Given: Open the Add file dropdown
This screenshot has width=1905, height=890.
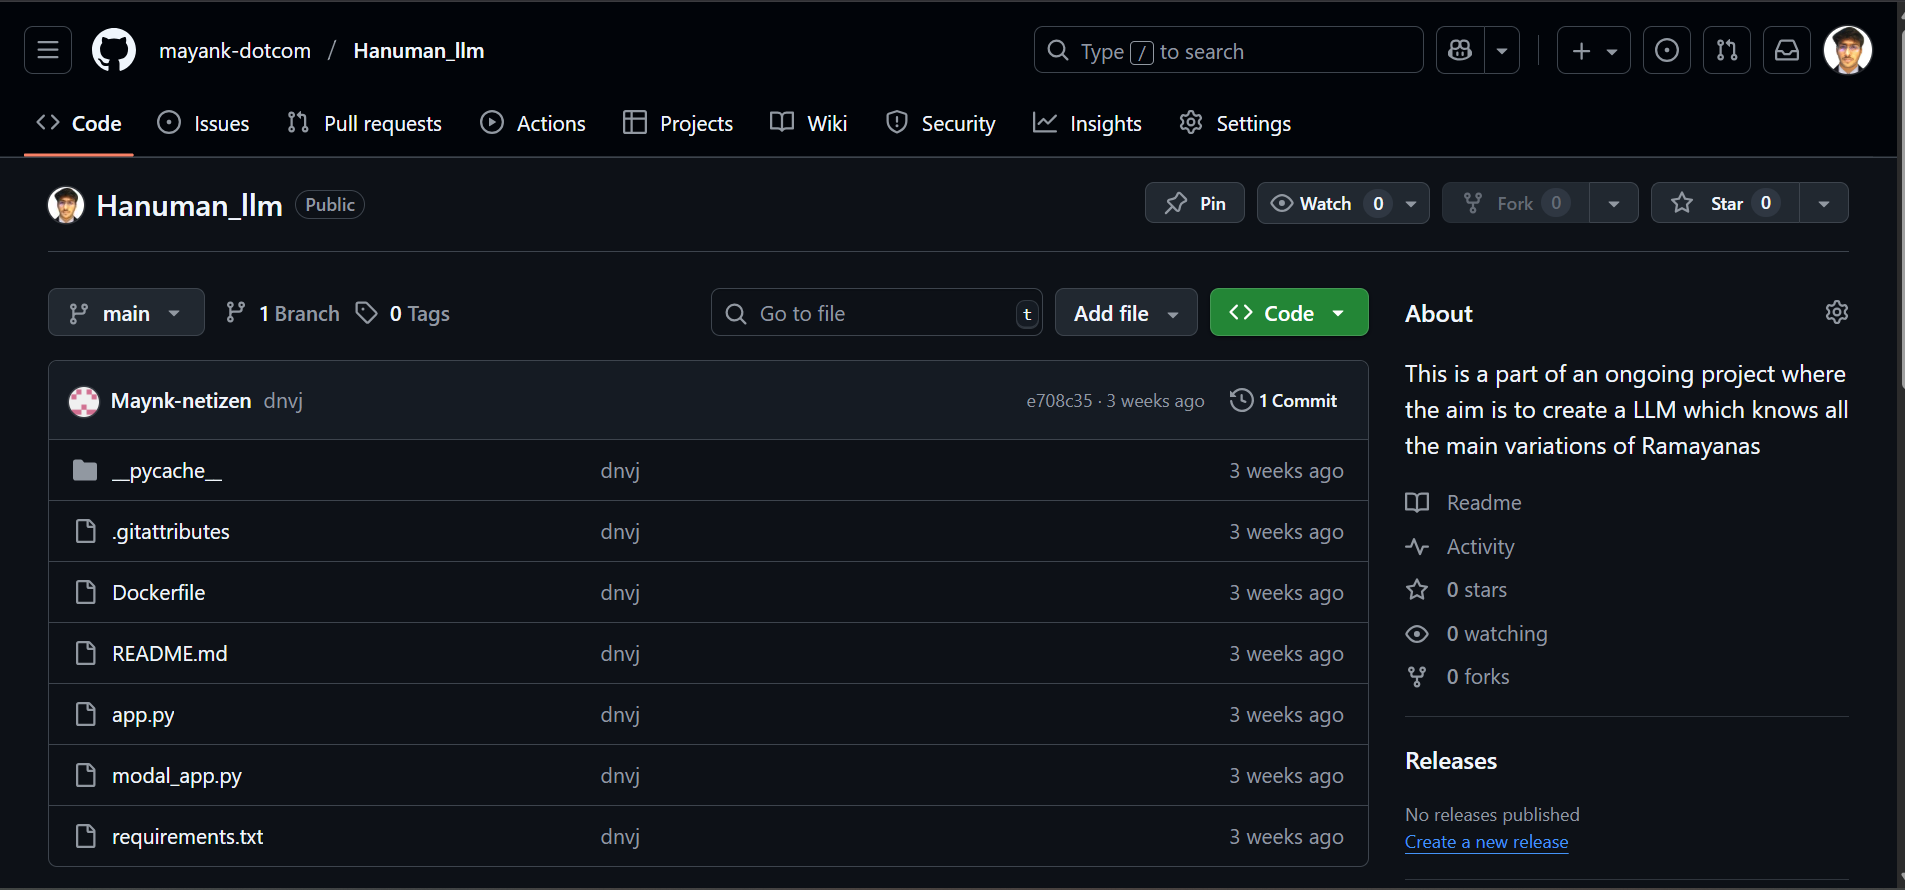Looking at the screenshot, I should [x=1125, y=313].
